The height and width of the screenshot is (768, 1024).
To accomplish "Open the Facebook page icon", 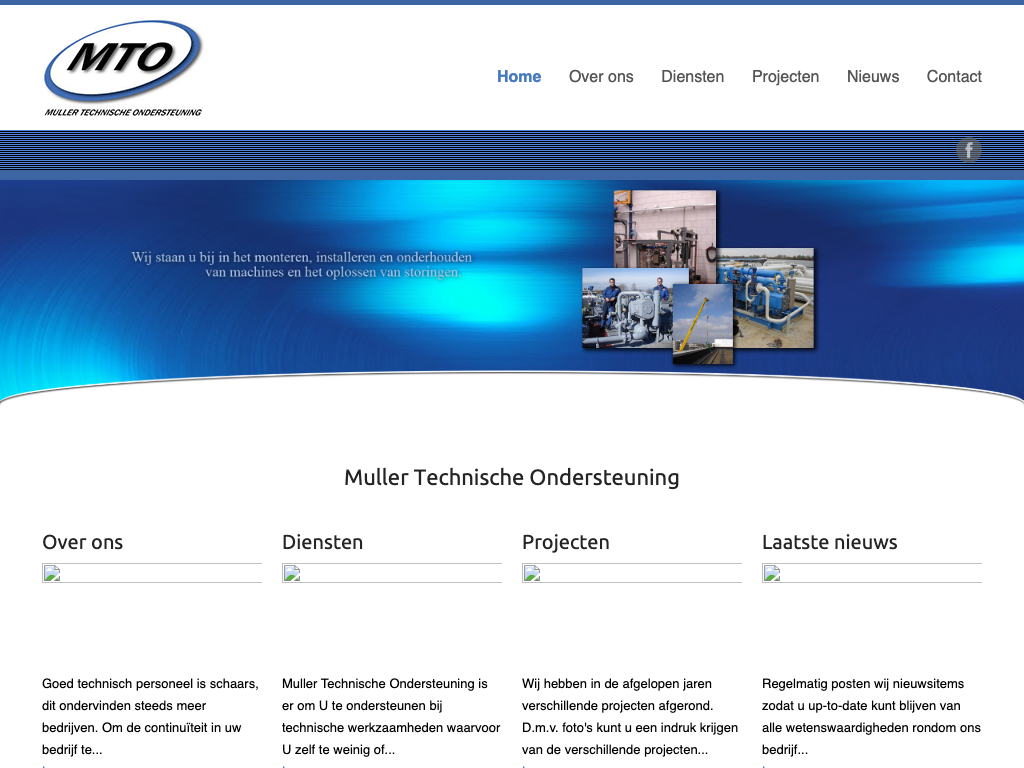I will tap(968, 151).
